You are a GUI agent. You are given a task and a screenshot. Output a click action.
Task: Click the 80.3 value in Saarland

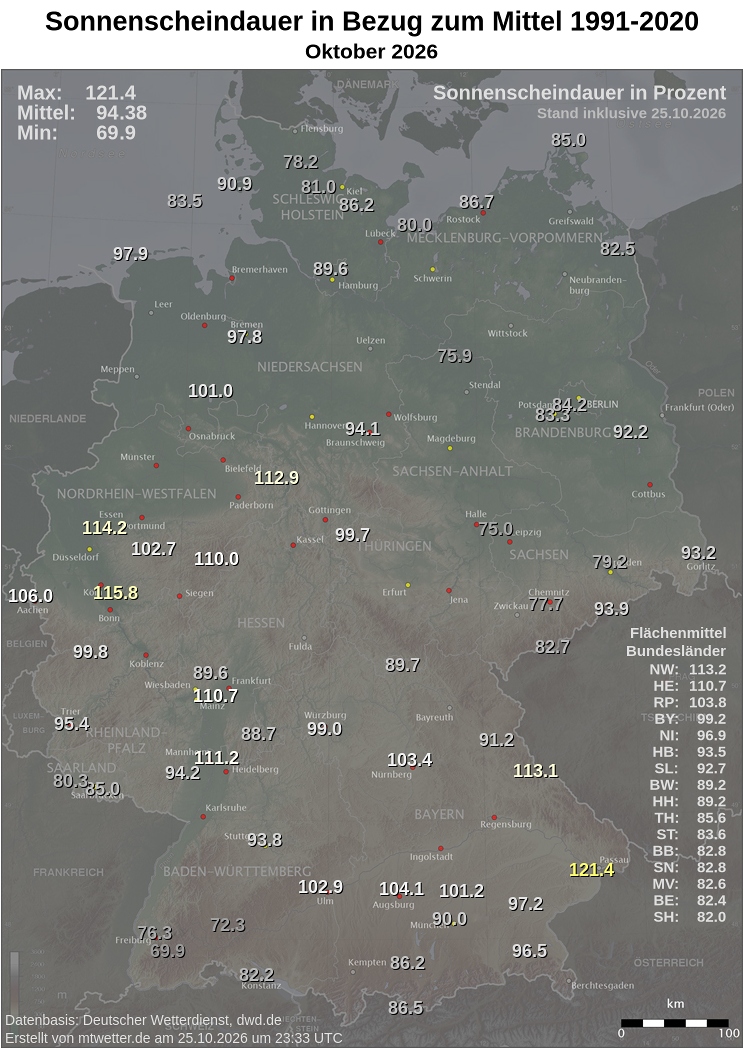tap(70, 780)
